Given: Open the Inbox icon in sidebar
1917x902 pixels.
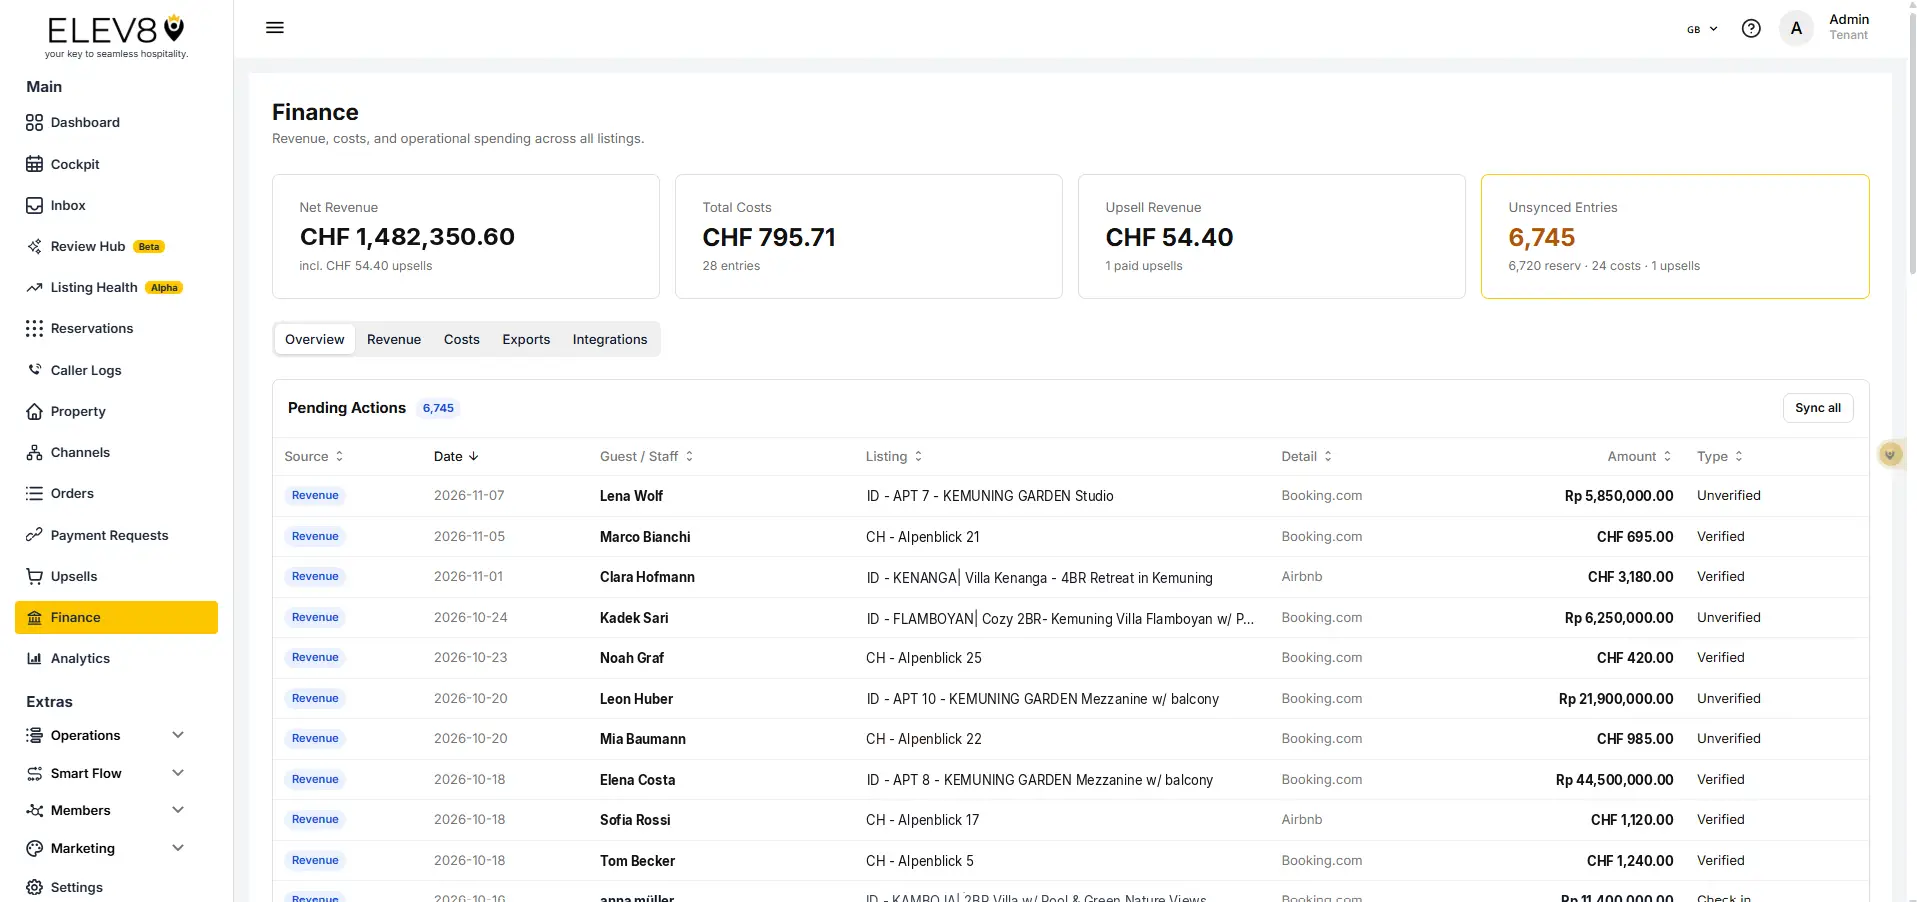Looking at the screenshot, I should coord(34,205).
